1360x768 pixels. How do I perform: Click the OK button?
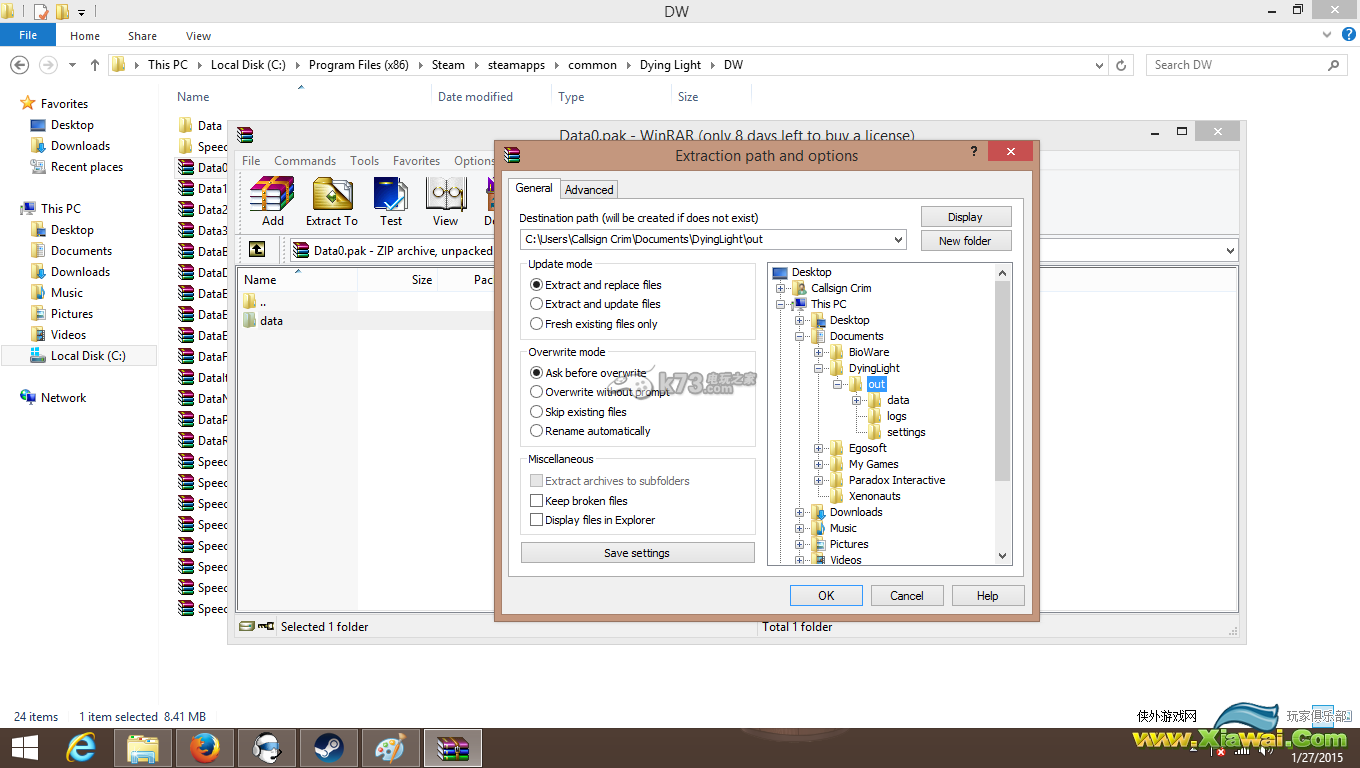click(826, 596)
